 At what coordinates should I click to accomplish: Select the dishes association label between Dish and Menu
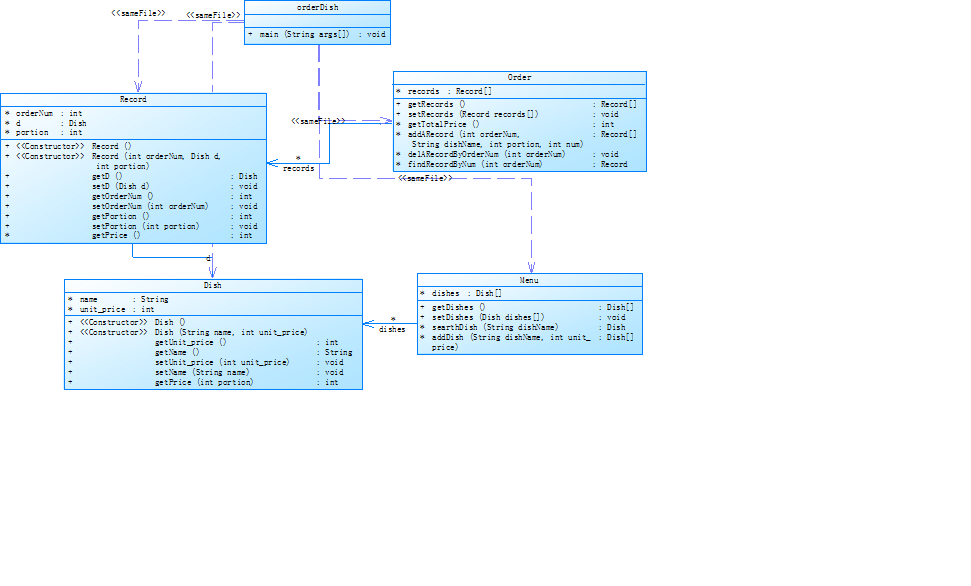tap(392, 330)
